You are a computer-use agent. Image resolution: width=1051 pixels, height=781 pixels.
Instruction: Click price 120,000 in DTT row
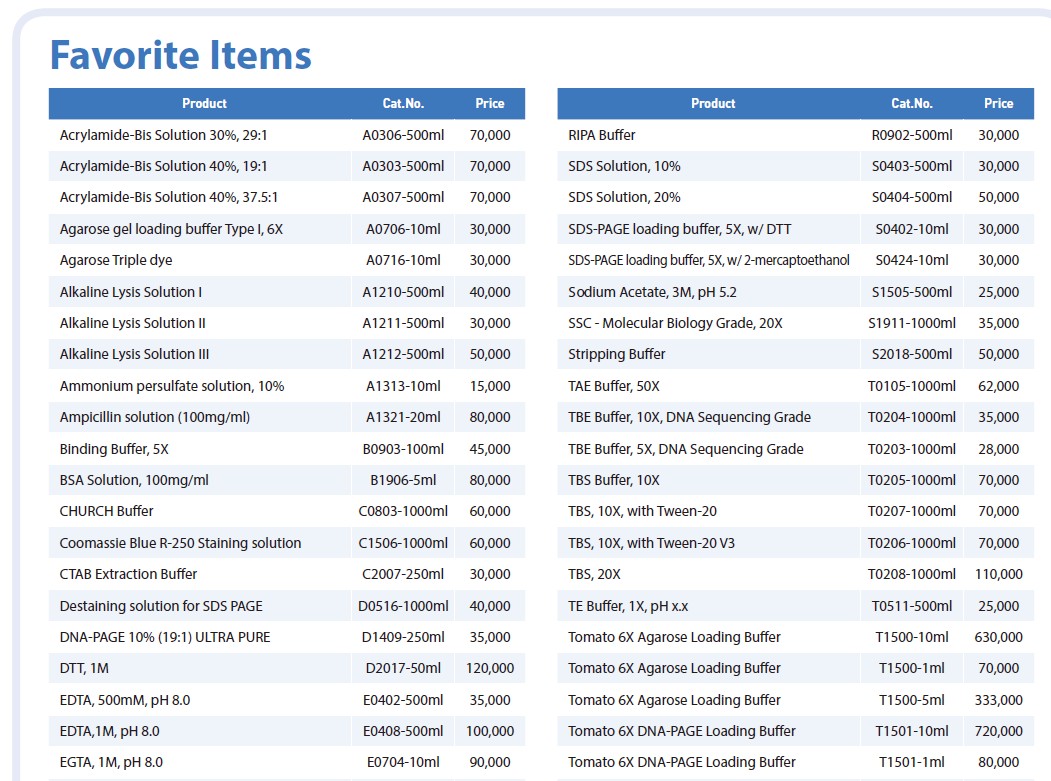(x=490, y=668)
